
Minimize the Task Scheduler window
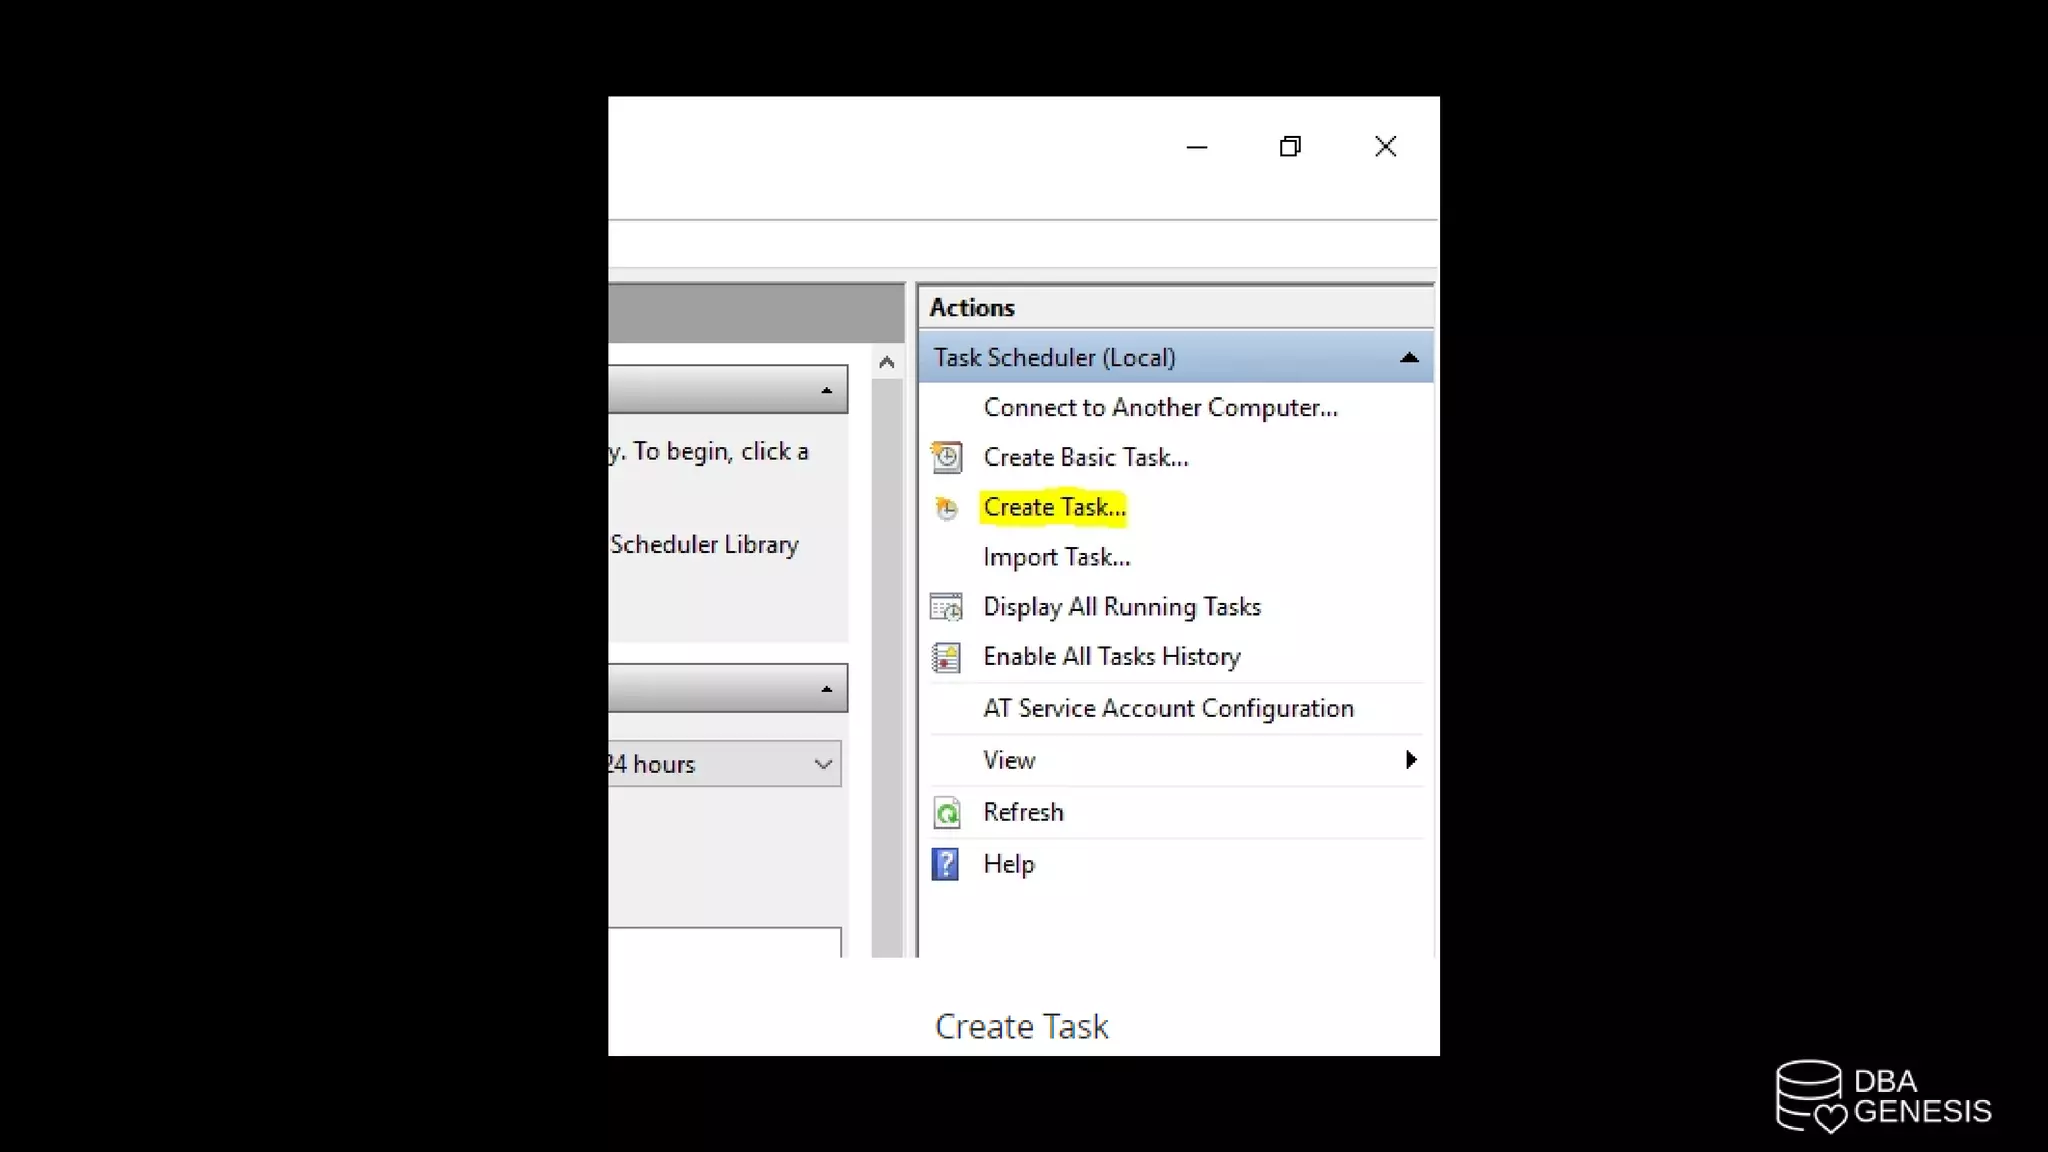[x=1197, y=147]
